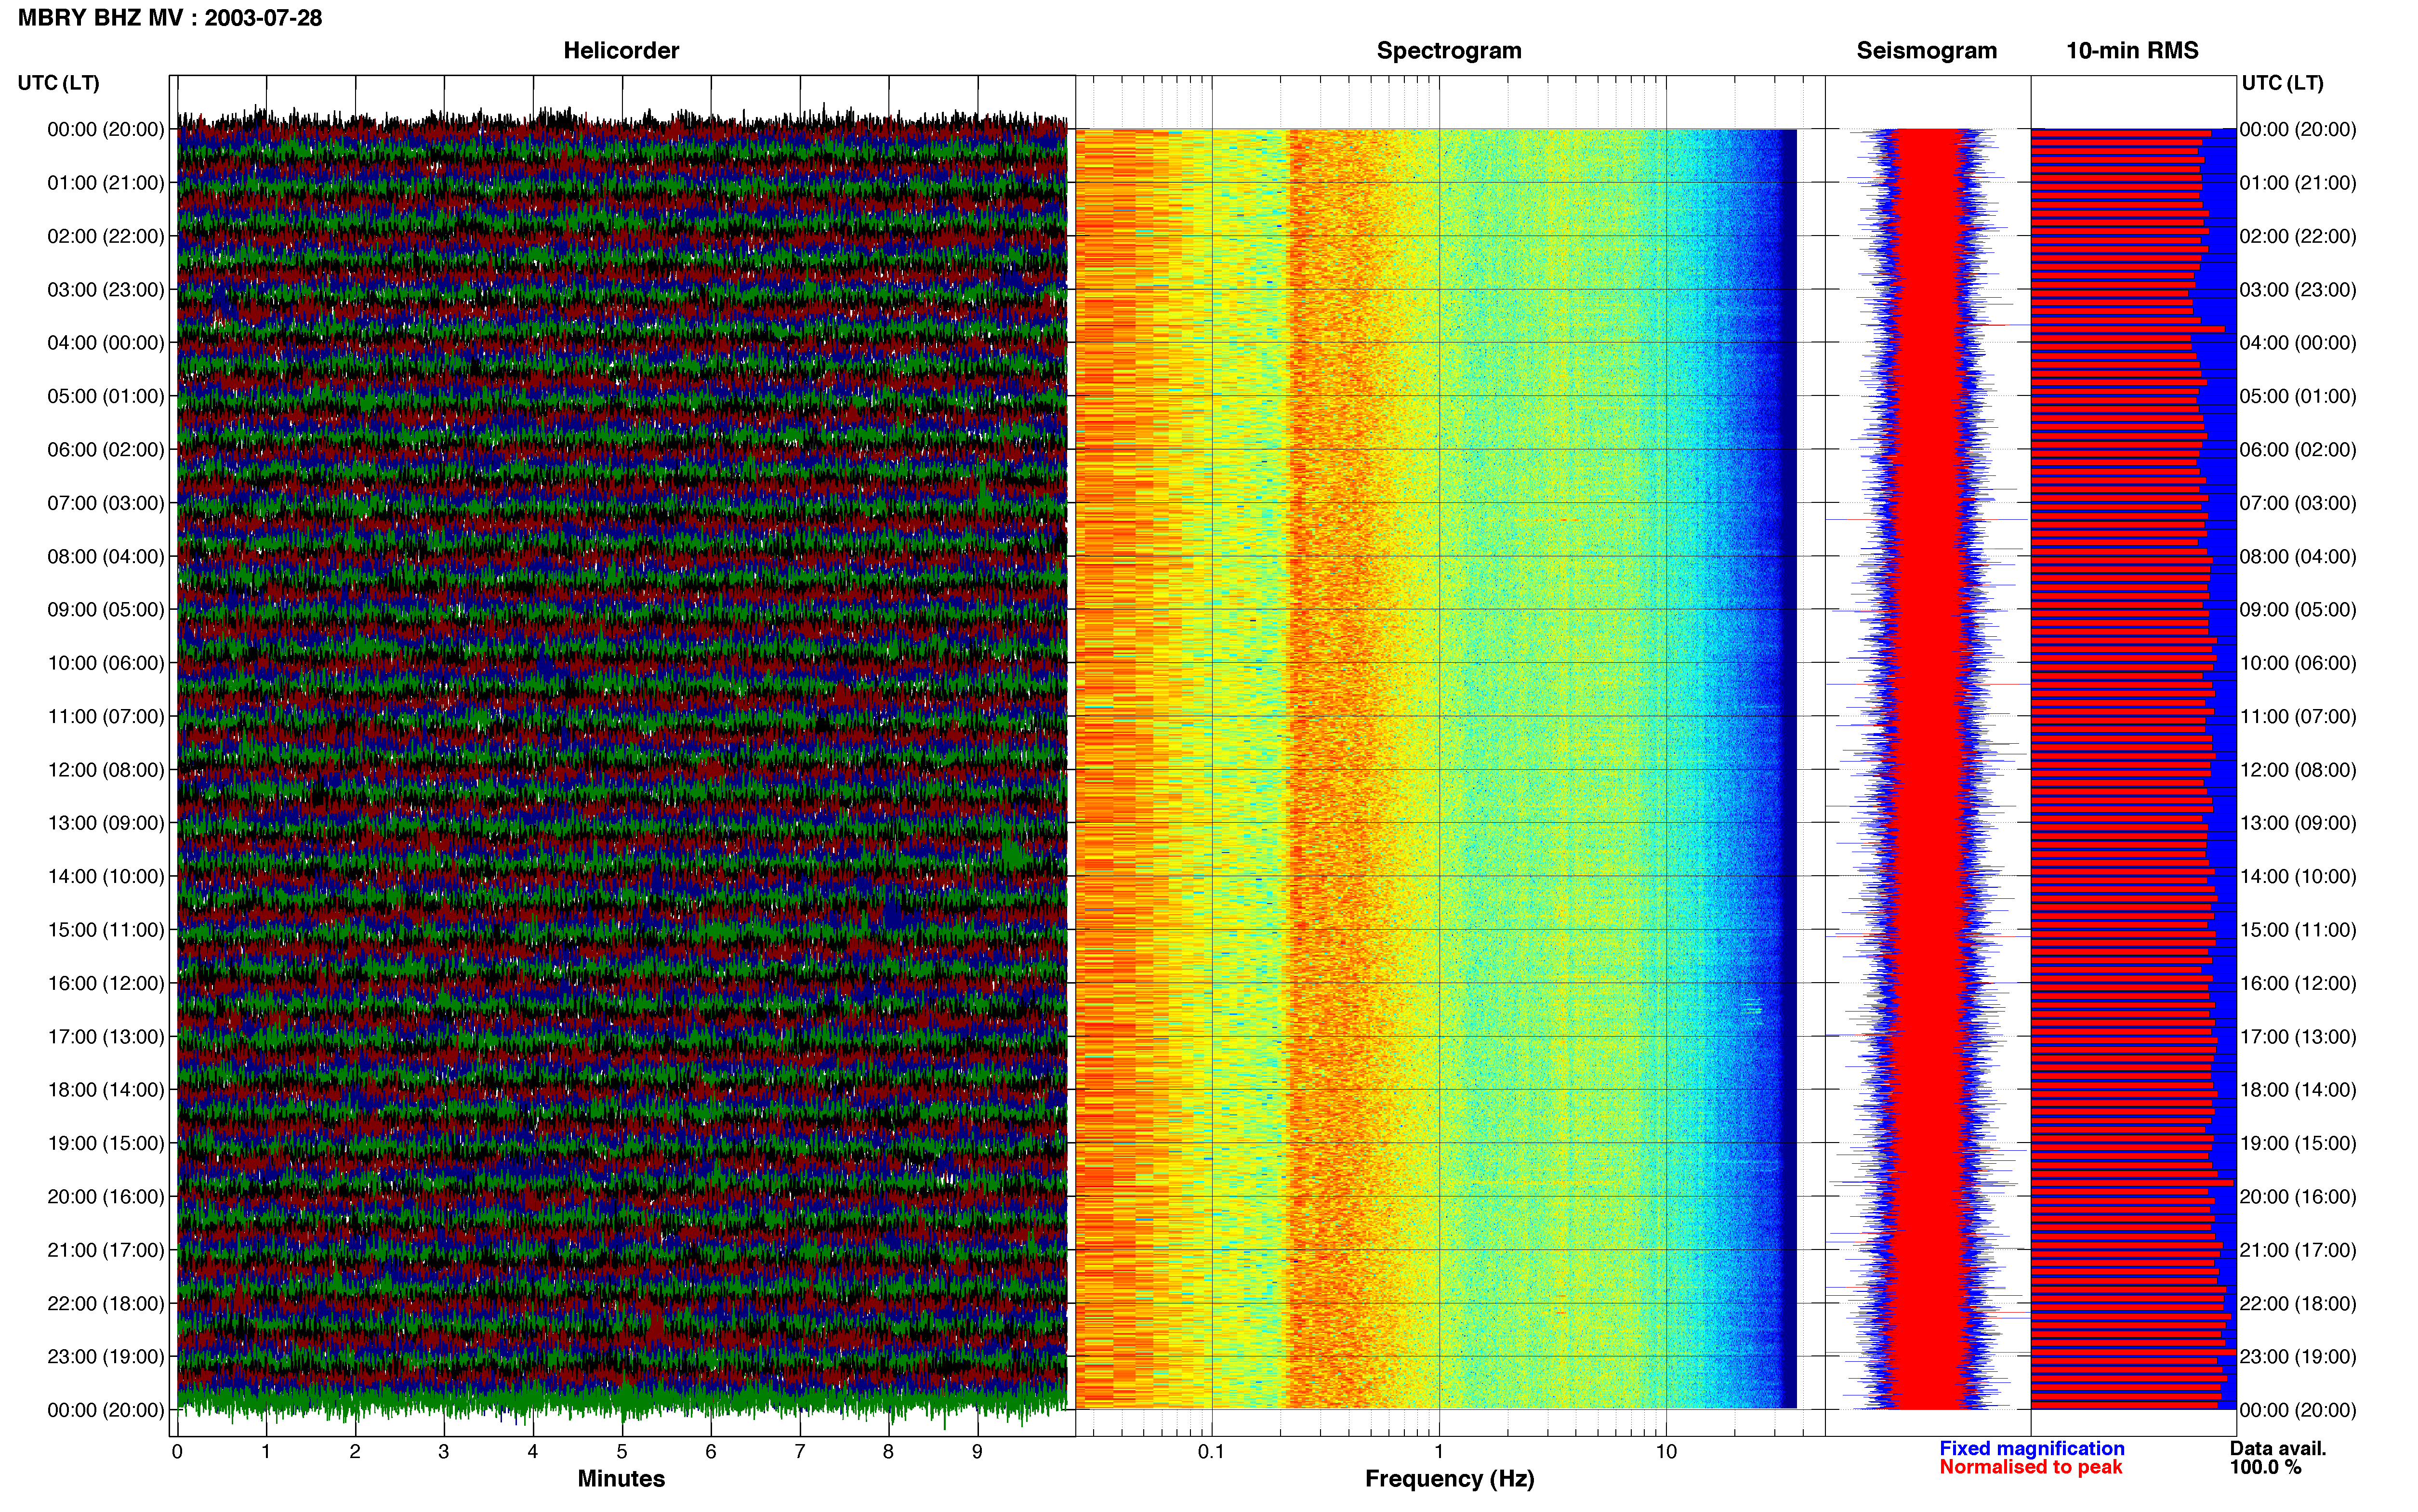Click helicorder minute tick label '9'
The width and height of the screenshot is (2418, 1512).
pos(977,1452)
